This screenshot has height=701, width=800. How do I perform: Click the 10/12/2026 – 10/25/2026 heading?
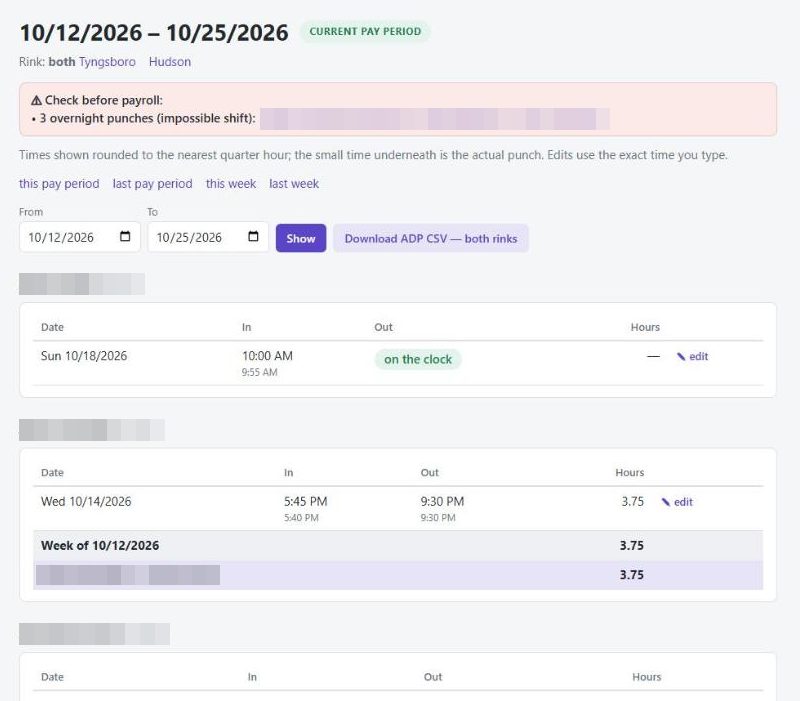[154, 33]
